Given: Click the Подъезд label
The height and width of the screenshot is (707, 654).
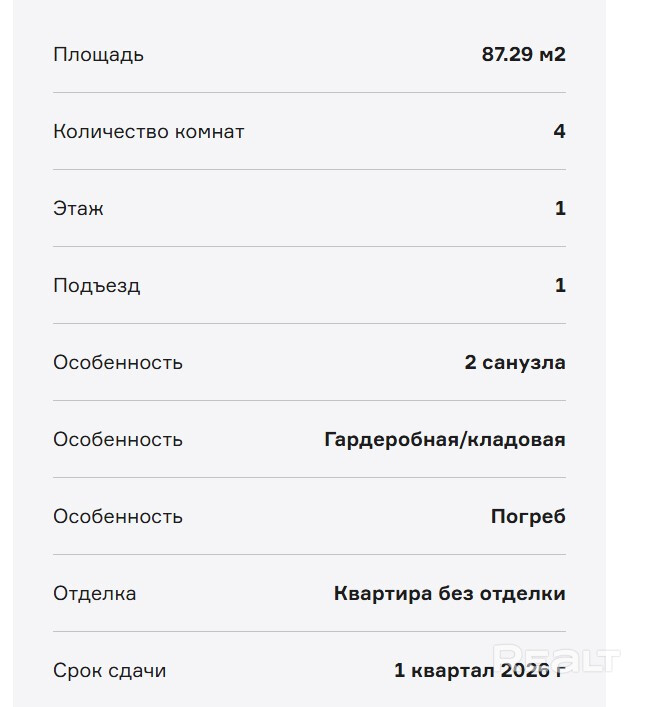Looking at the screenshot, I should (96, 286).
